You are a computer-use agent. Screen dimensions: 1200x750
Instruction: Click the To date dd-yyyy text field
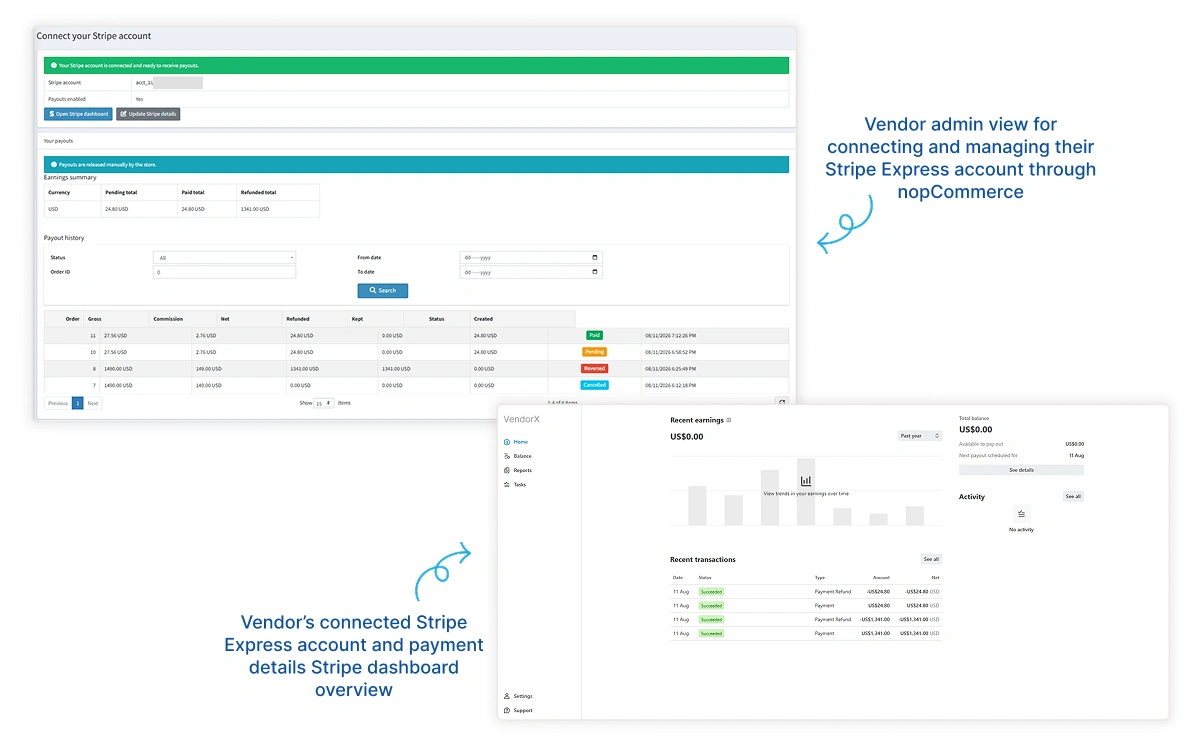pyautogui.click(x=531, y=272)
